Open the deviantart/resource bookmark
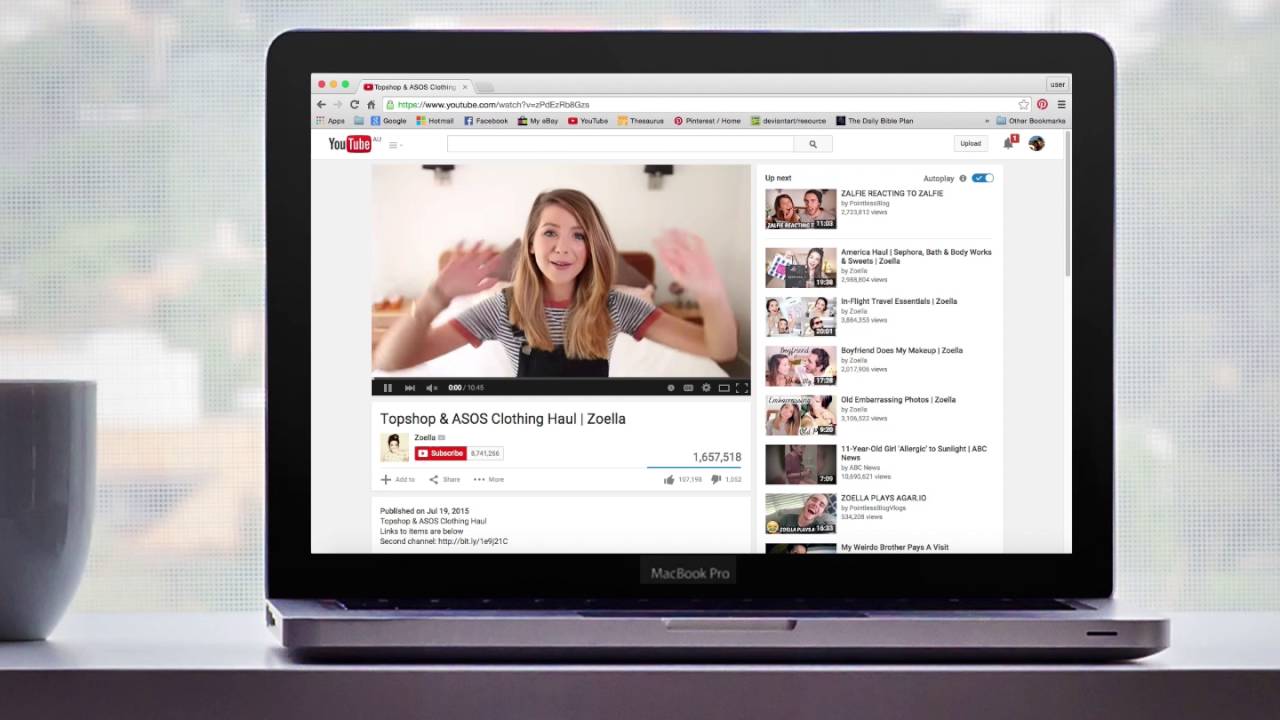Screen dimensions: 1280x720 click(789, 121)
